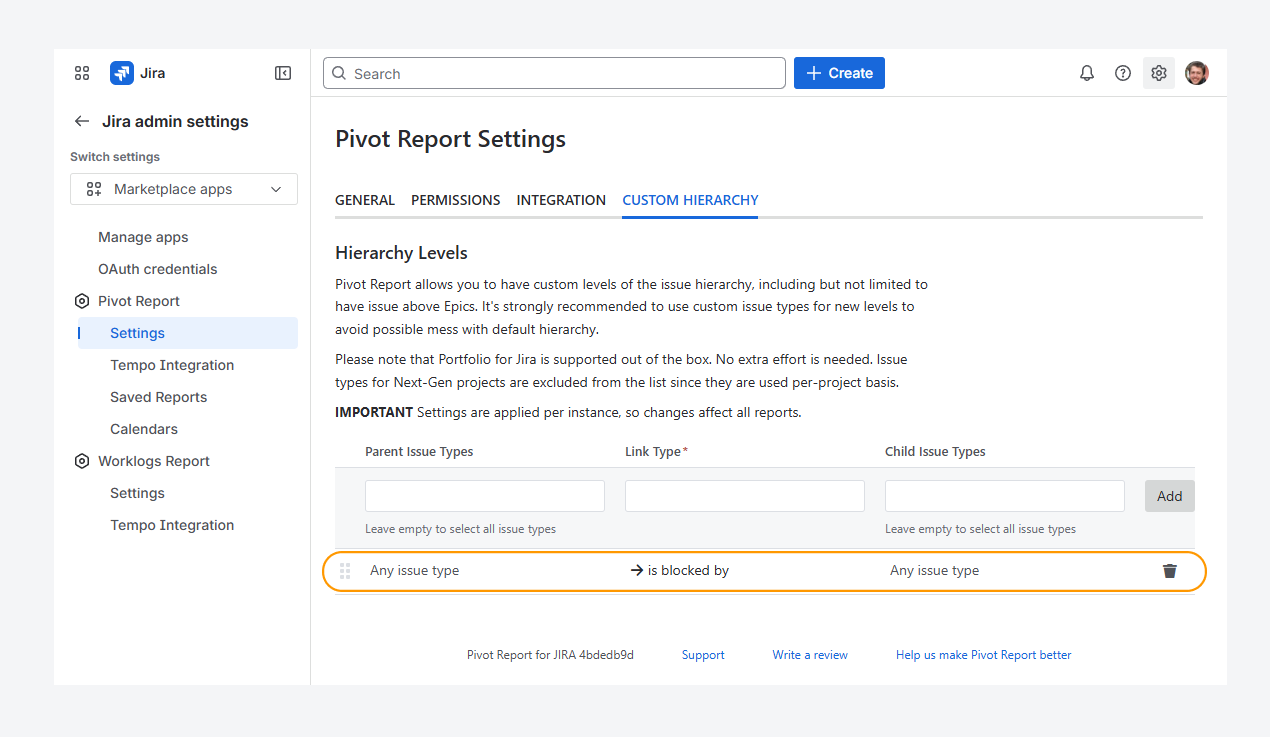Viewport: 1270px width, 737px height.
Task: Click the Jira logo
Action: [122, 73]
